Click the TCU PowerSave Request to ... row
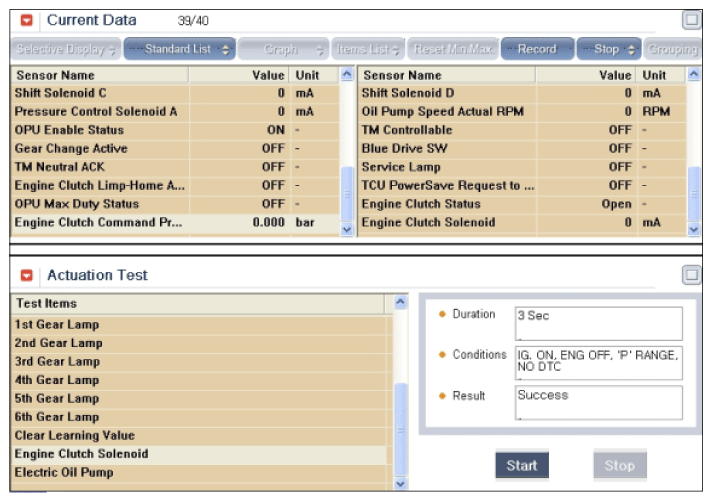Screen dimensions: 712x502 click(522, 186)
